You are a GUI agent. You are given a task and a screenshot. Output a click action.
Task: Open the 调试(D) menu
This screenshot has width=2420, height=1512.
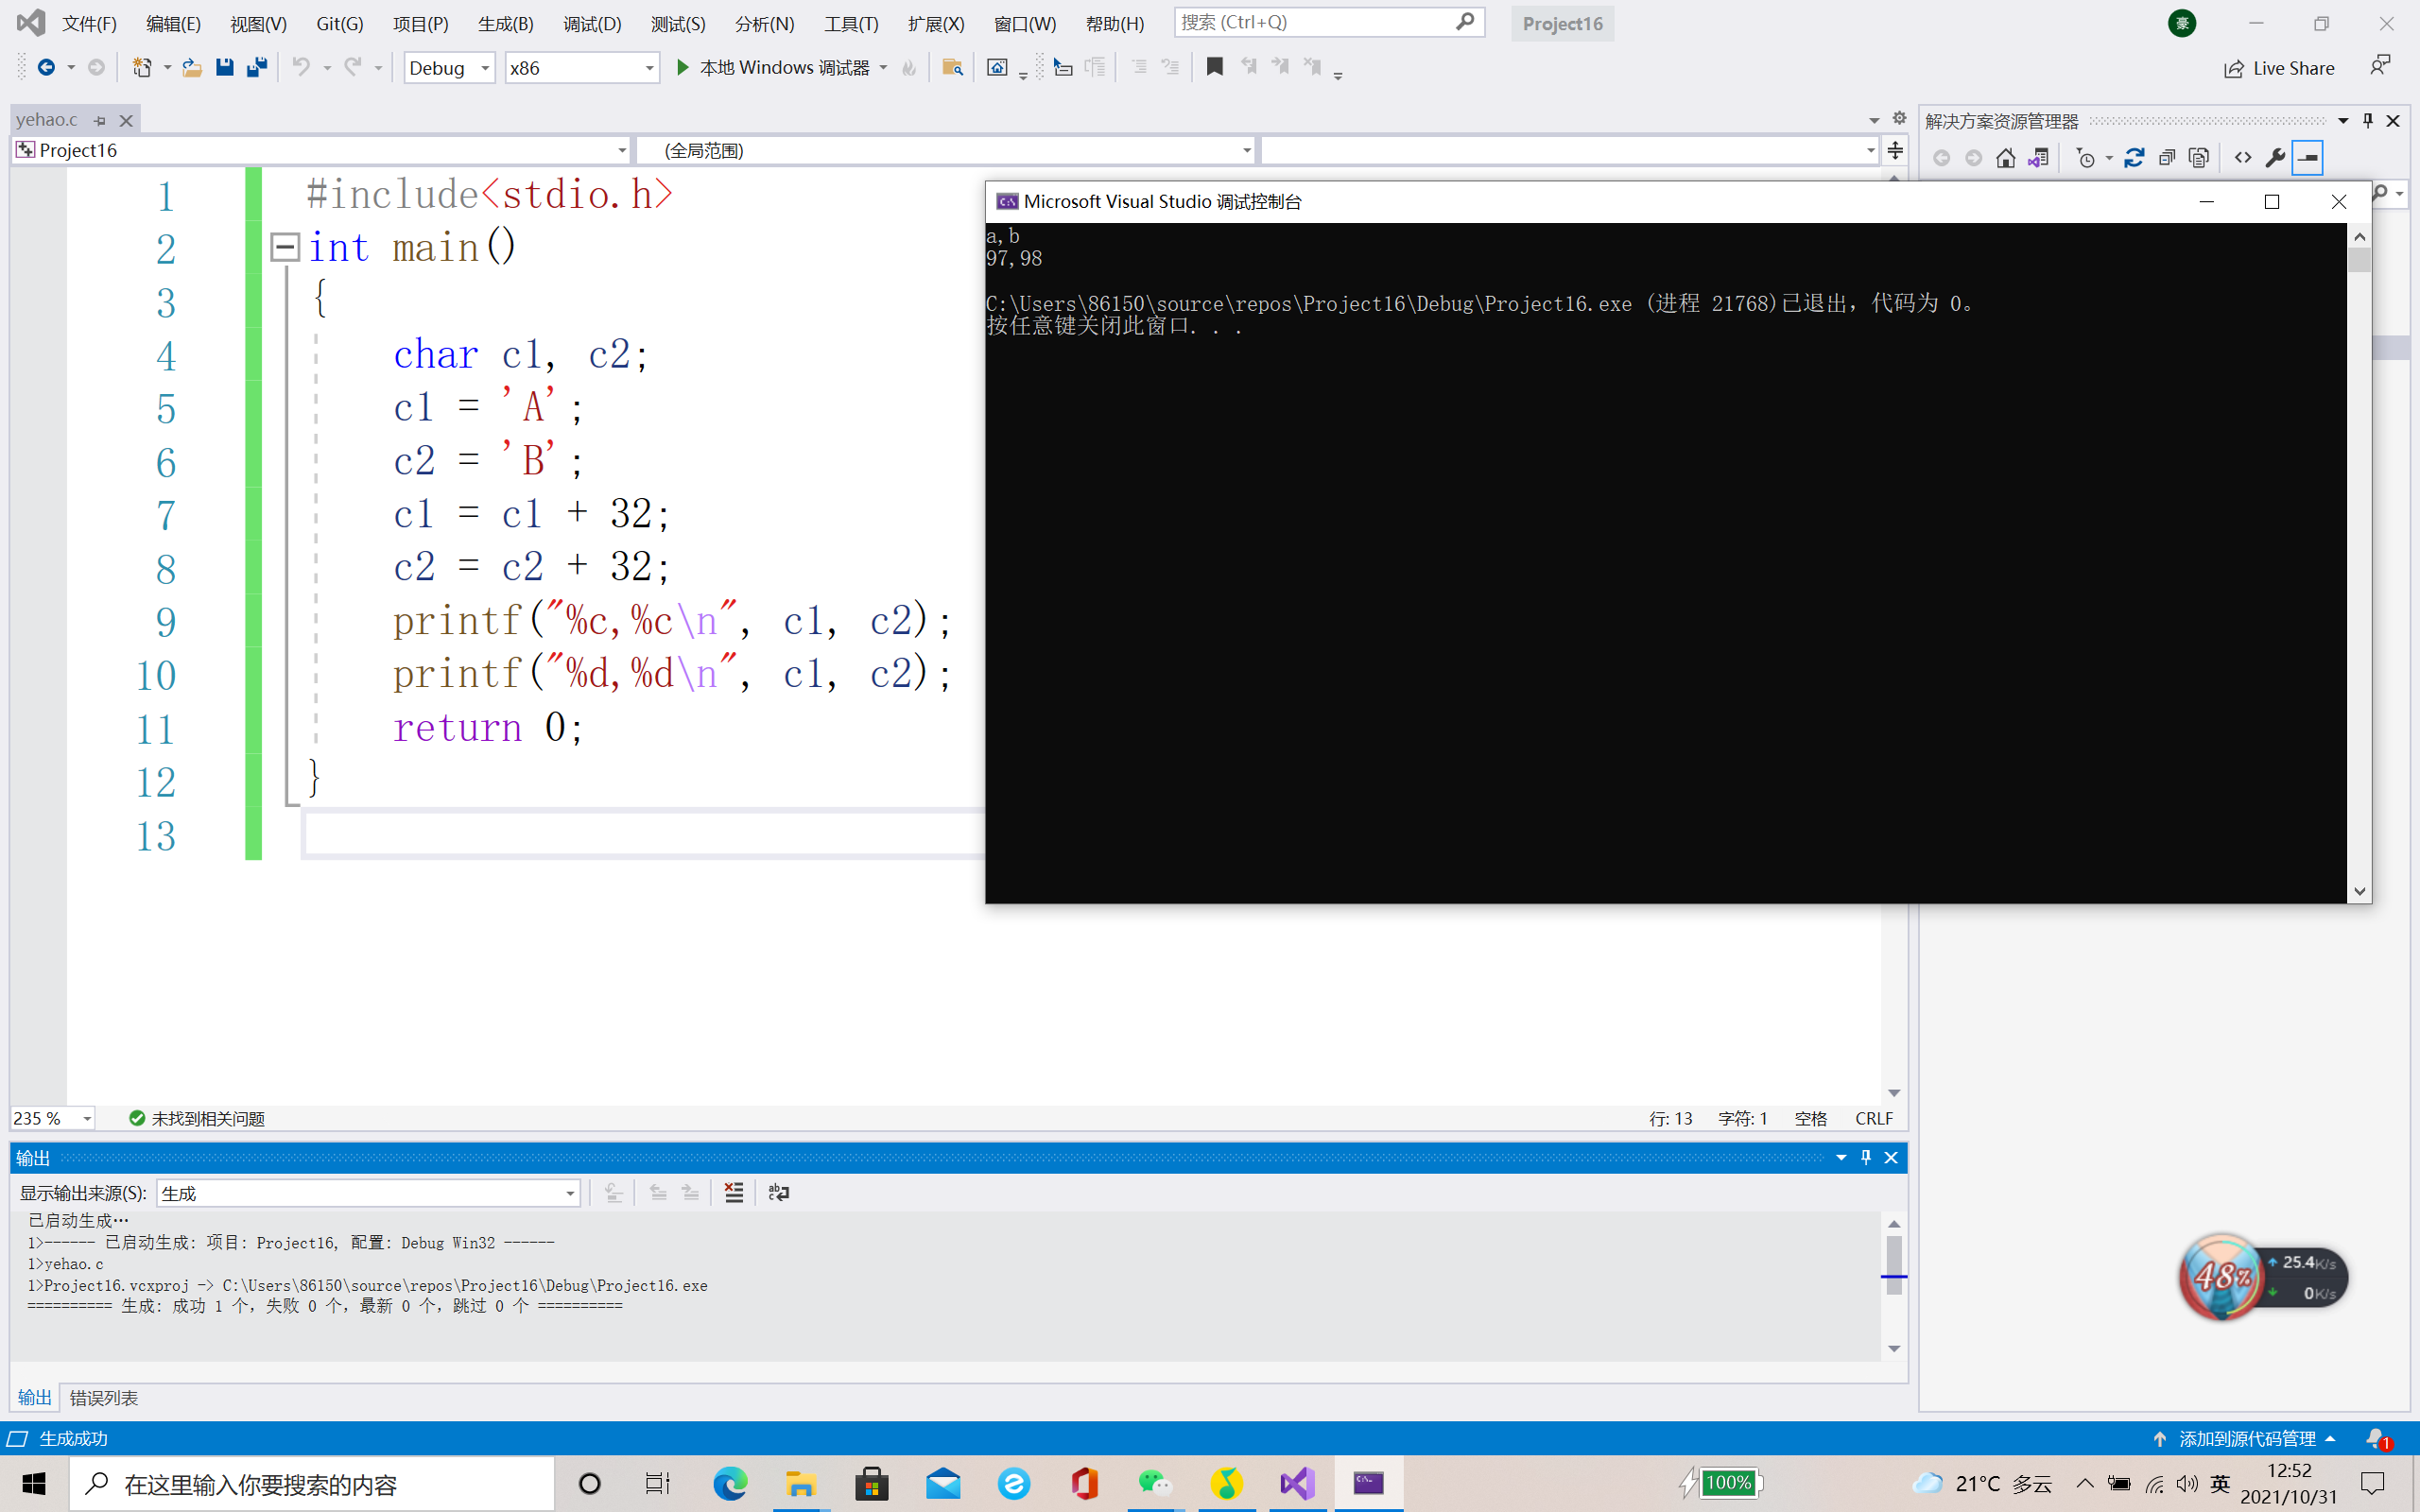(591, 24)
